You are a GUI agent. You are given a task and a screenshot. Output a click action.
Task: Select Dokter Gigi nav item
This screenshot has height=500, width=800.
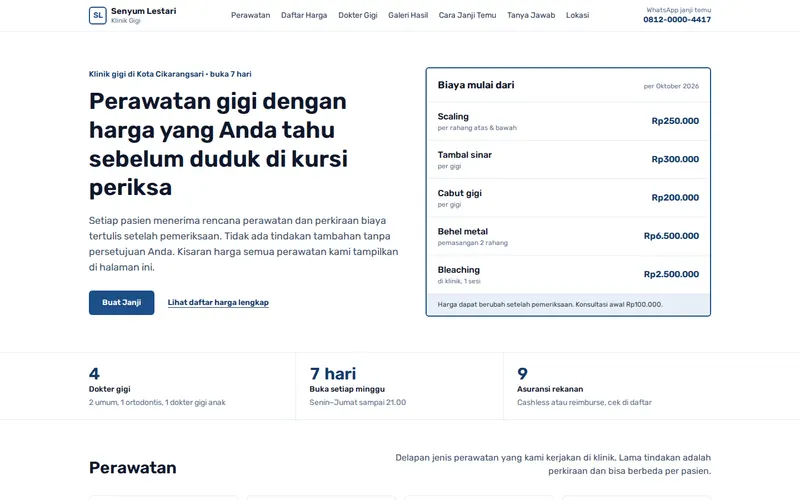point(358,15)
